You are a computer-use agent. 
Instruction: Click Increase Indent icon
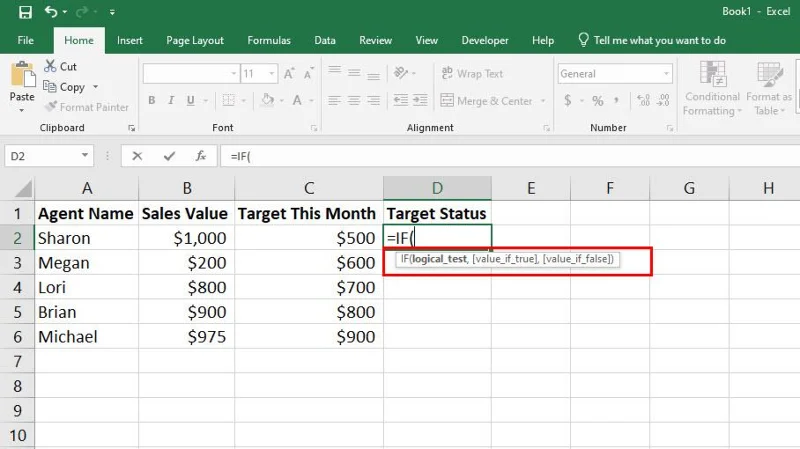(x=420, y=101)
